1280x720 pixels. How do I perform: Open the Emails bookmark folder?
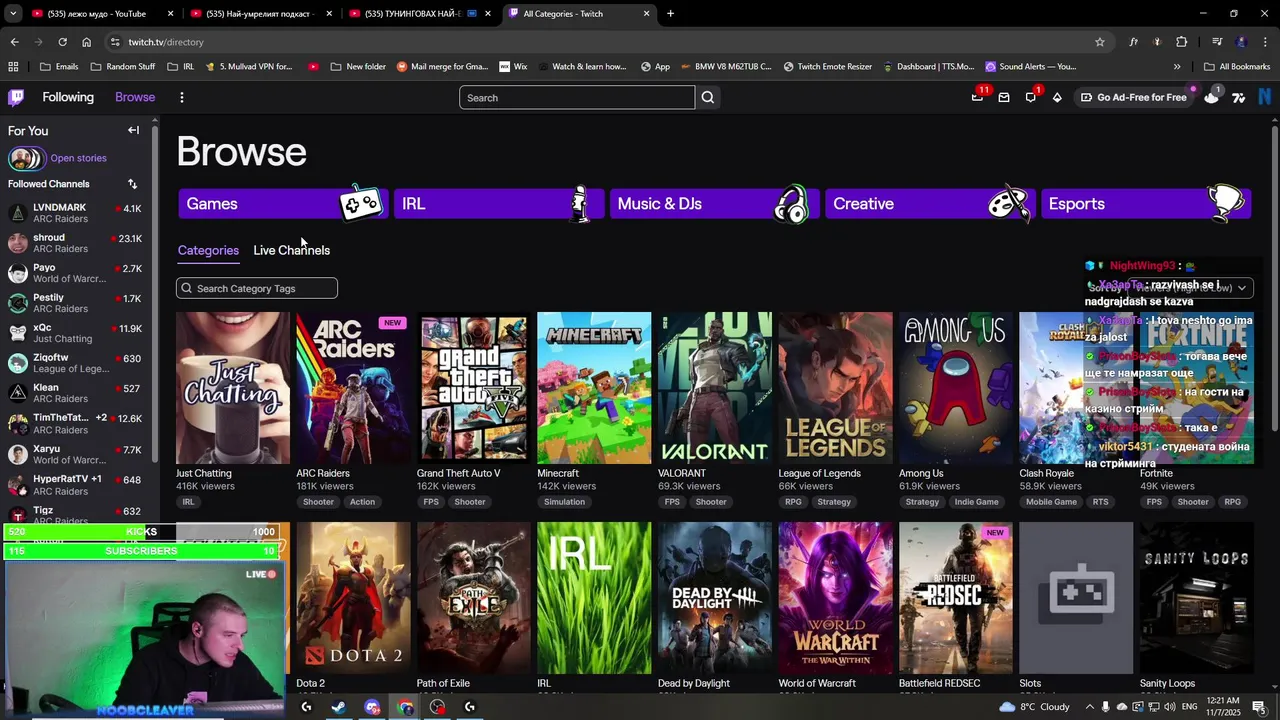point(59,67)
